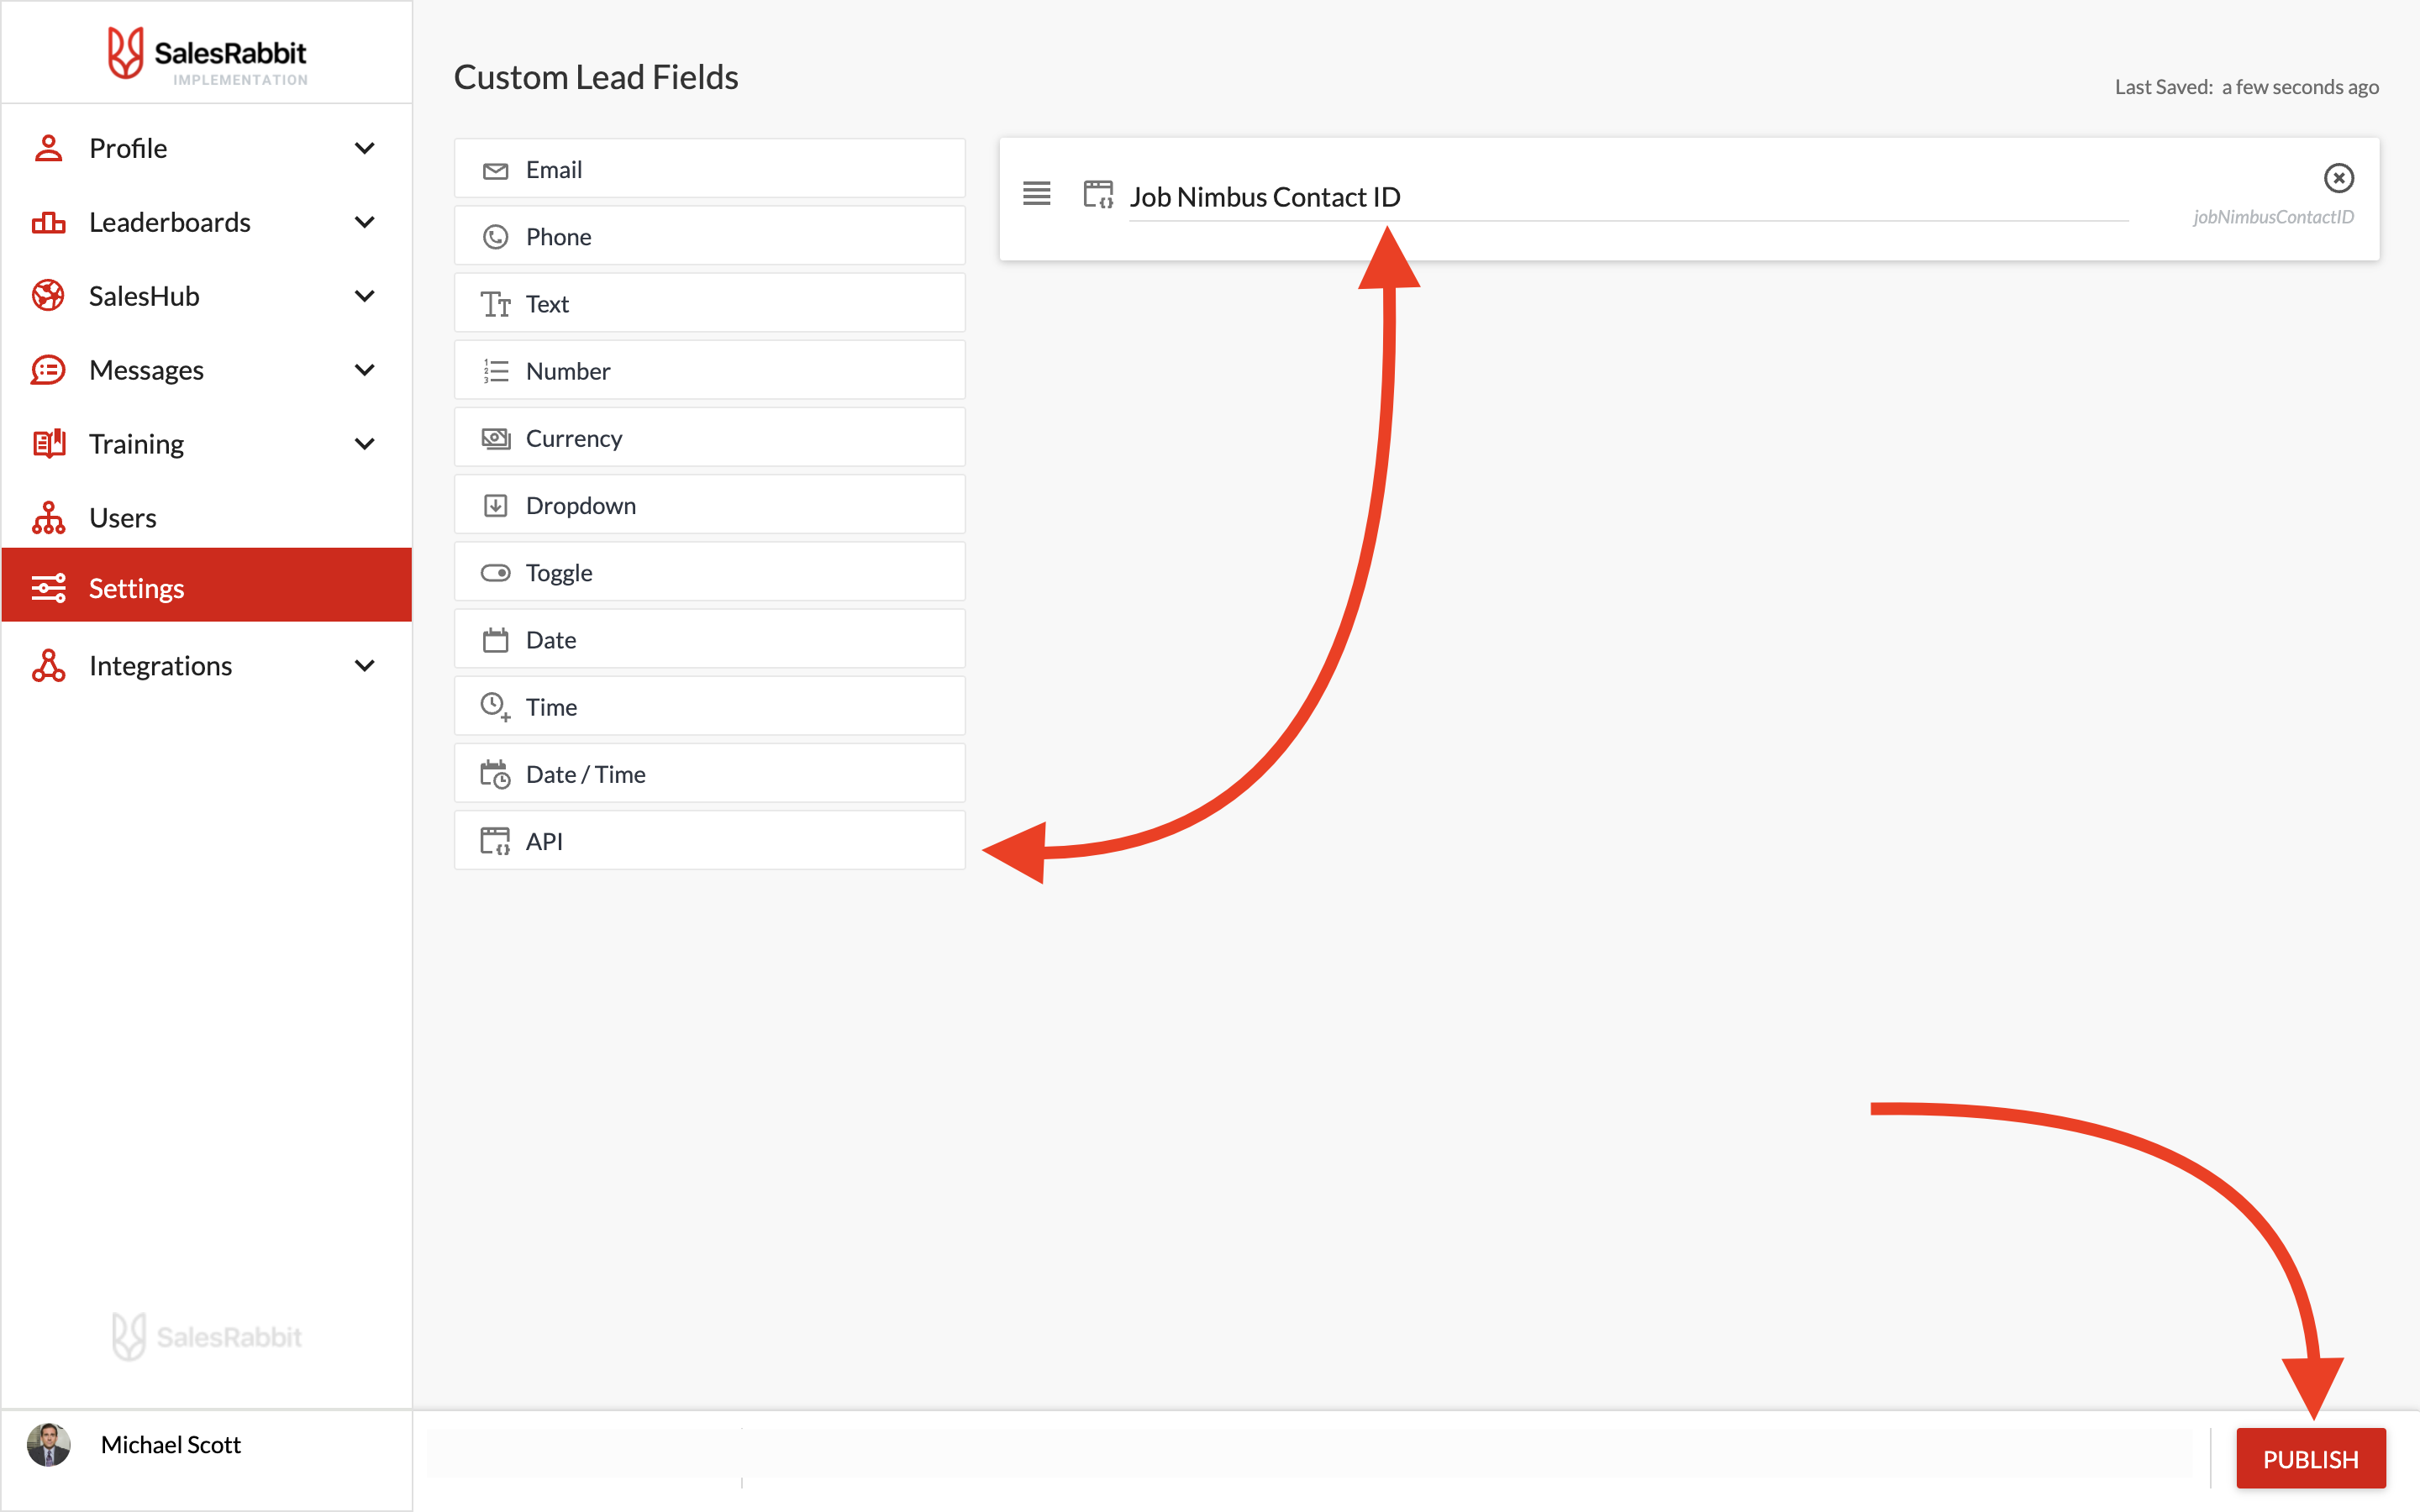The width and height of the screenshot is (2420, 1512).
Task: Click the SalesHub globe icon
Action: pos(48,296)
